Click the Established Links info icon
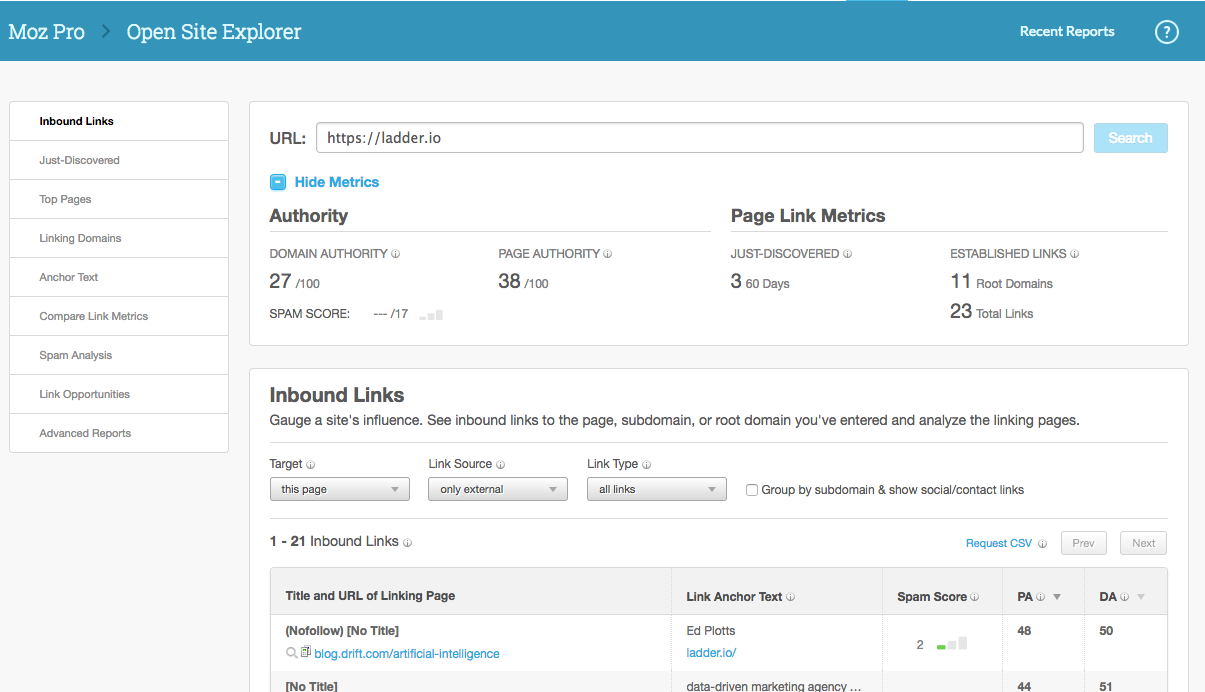1205x692 pixels. click(1074, 254)
